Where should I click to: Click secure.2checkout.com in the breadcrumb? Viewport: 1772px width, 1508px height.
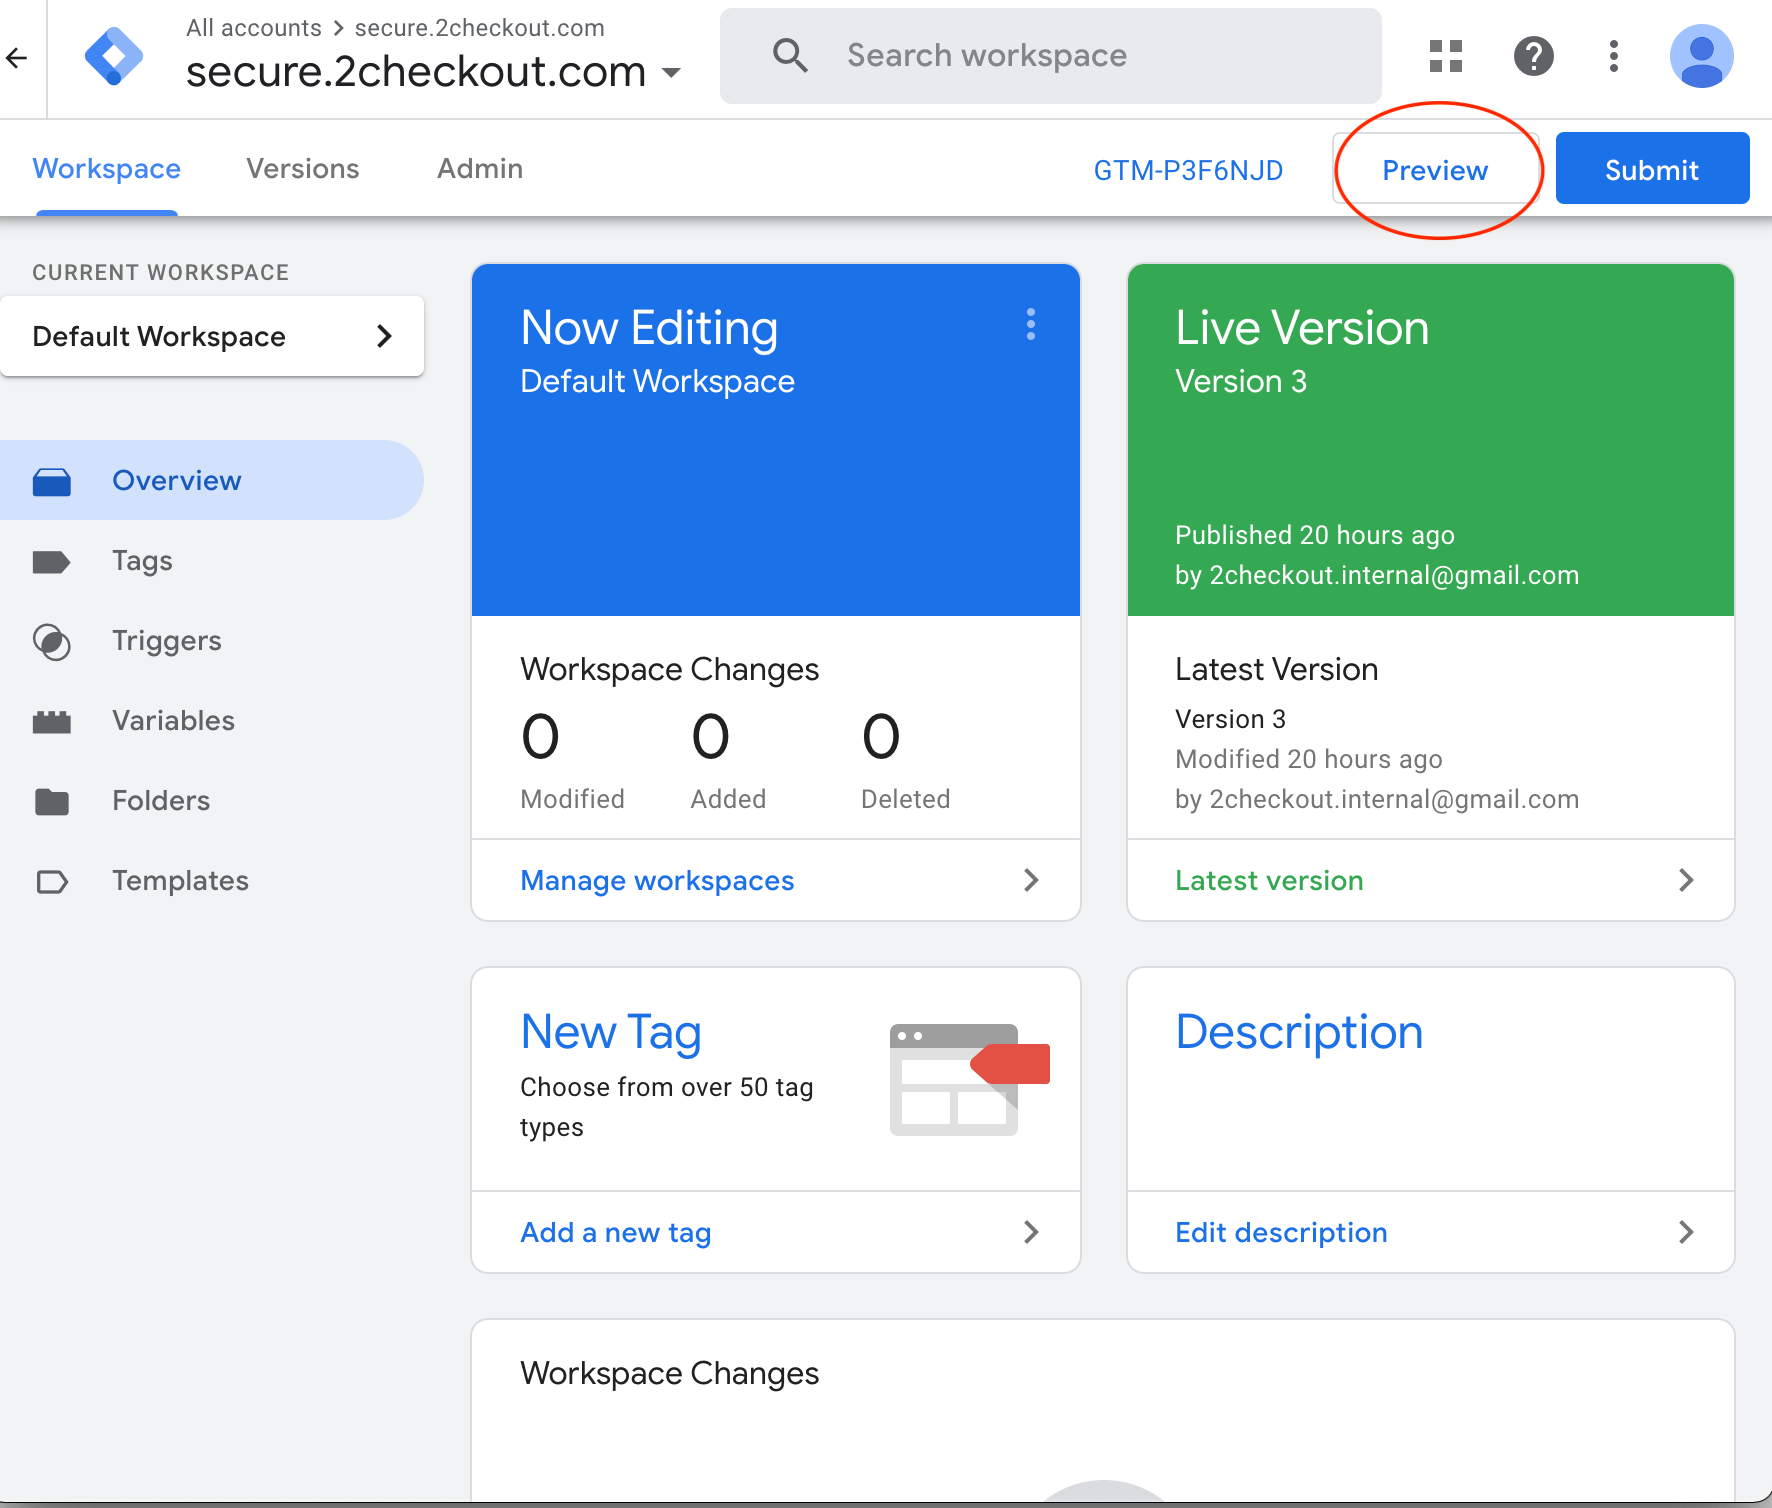[x=480, y=28]
